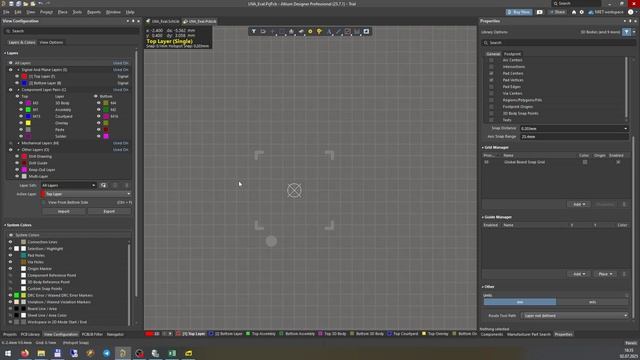Toggle the All Layers eye icon
The height and width of the screenshot is (360, 640).
click(11, 63)
